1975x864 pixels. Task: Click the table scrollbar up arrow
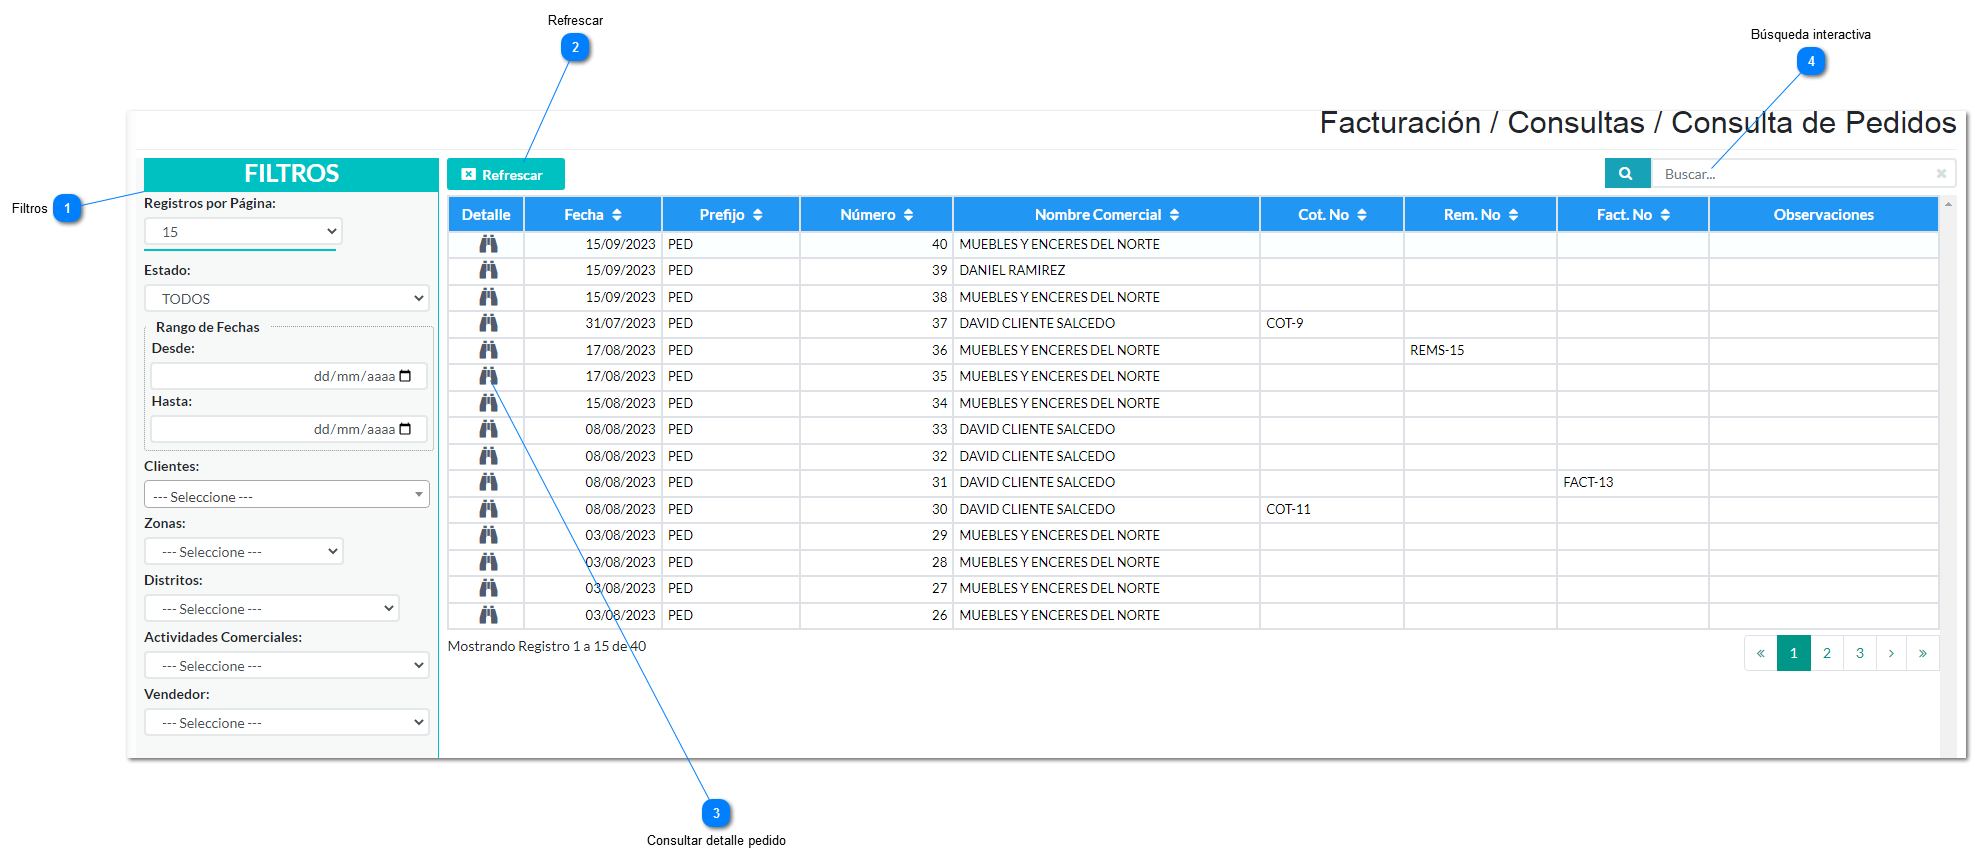click(1948, 203)
